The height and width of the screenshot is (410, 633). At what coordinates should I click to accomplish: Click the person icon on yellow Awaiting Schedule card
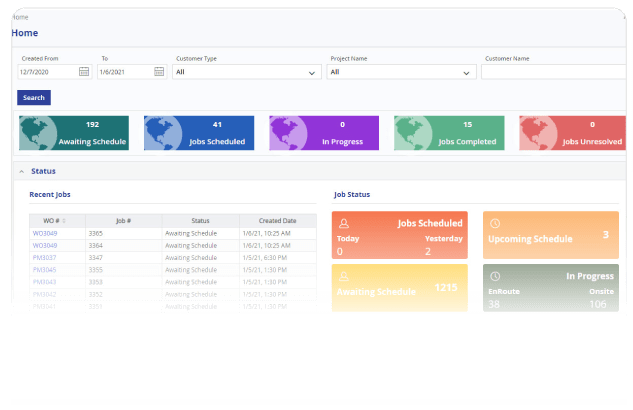point(344,276)
